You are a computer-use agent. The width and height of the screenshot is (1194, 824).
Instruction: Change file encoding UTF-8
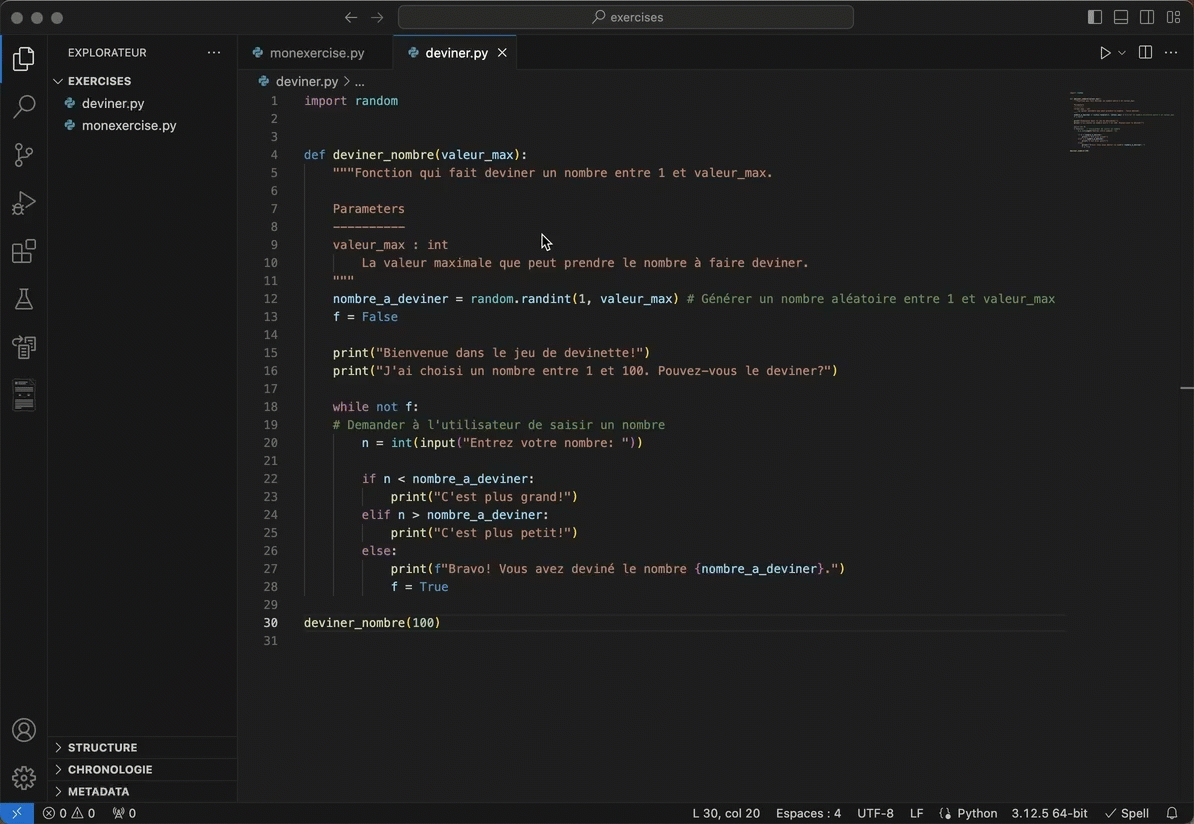coord(876,813)
